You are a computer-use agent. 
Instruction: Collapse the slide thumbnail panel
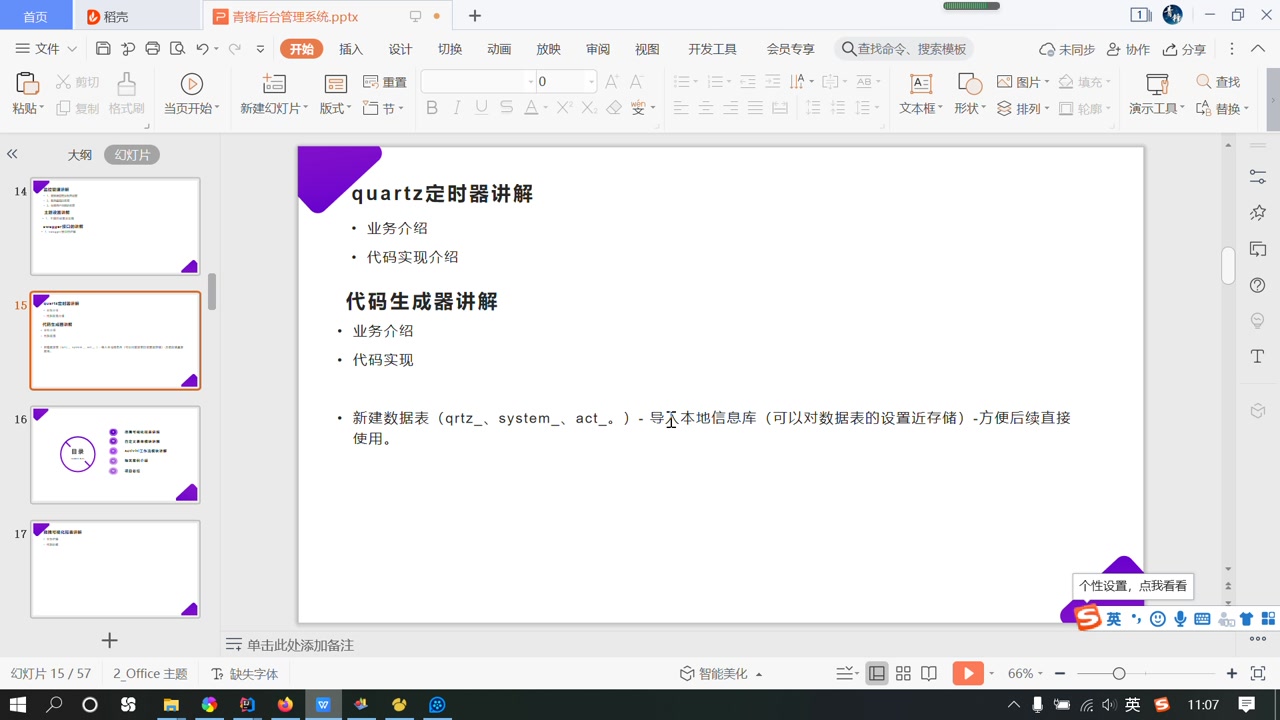[x=12, y=154]
